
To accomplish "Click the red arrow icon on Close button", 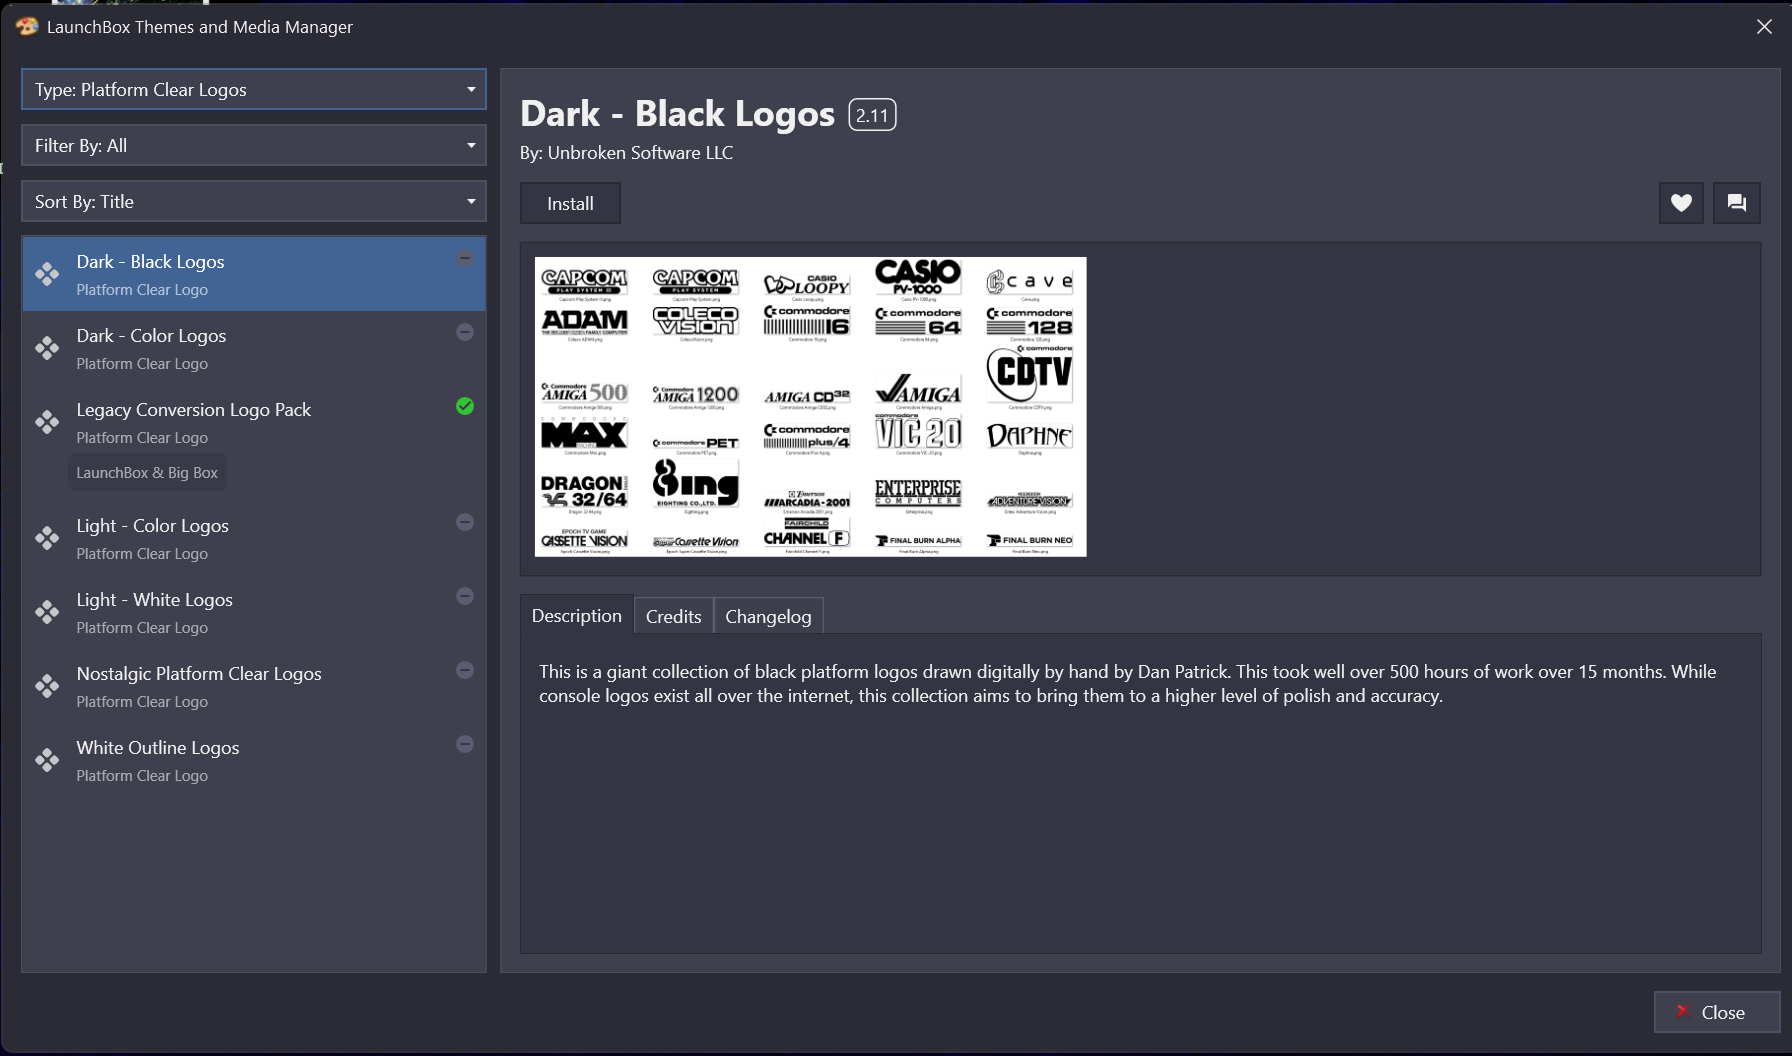I will tap(1682, 1011).
